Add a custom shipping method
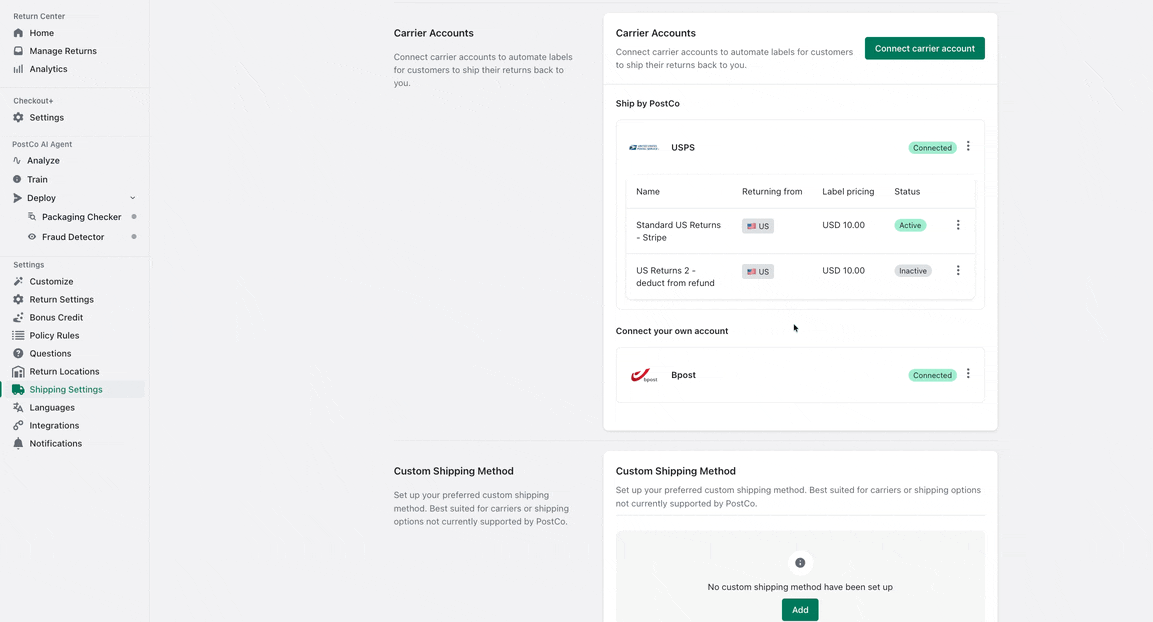The height and width of the screenshot is (622, 1153). click(x=800, y=609)
